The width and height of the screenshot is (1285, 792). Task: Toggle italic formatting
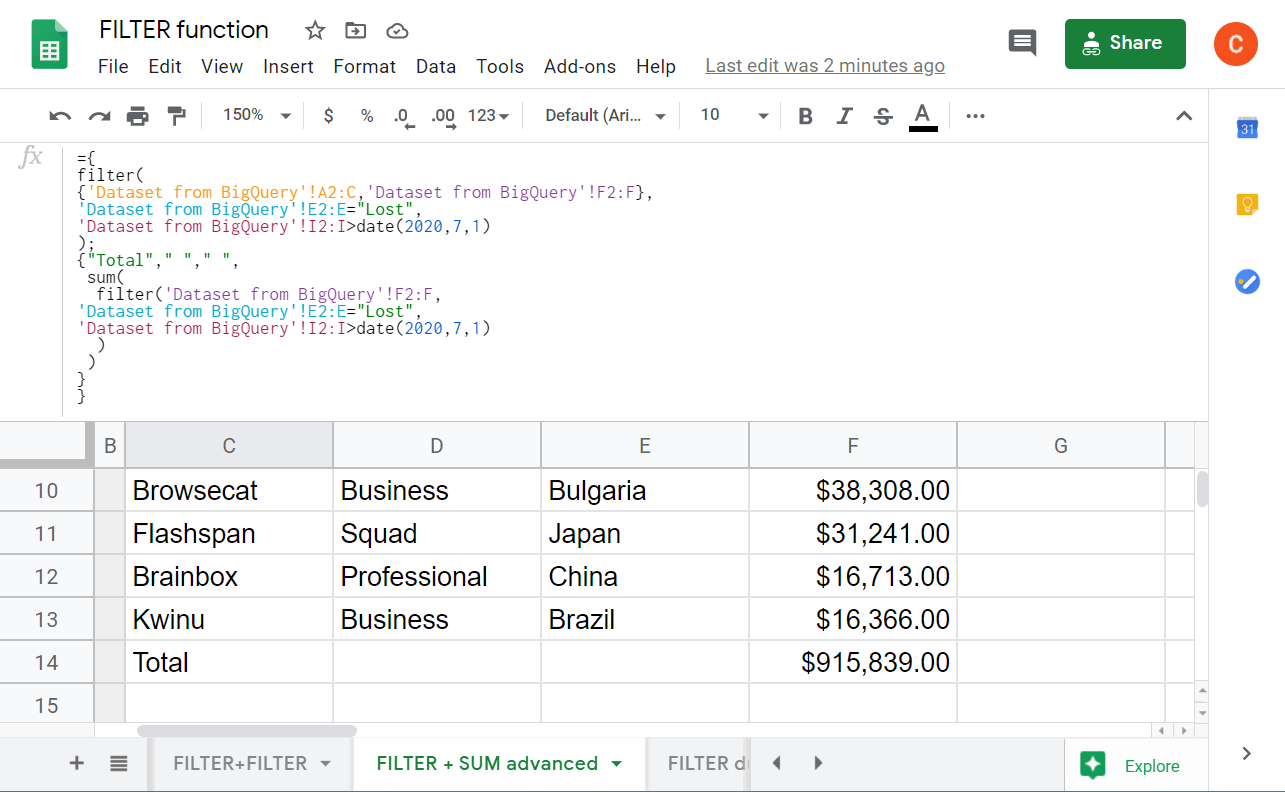(844, 115)
